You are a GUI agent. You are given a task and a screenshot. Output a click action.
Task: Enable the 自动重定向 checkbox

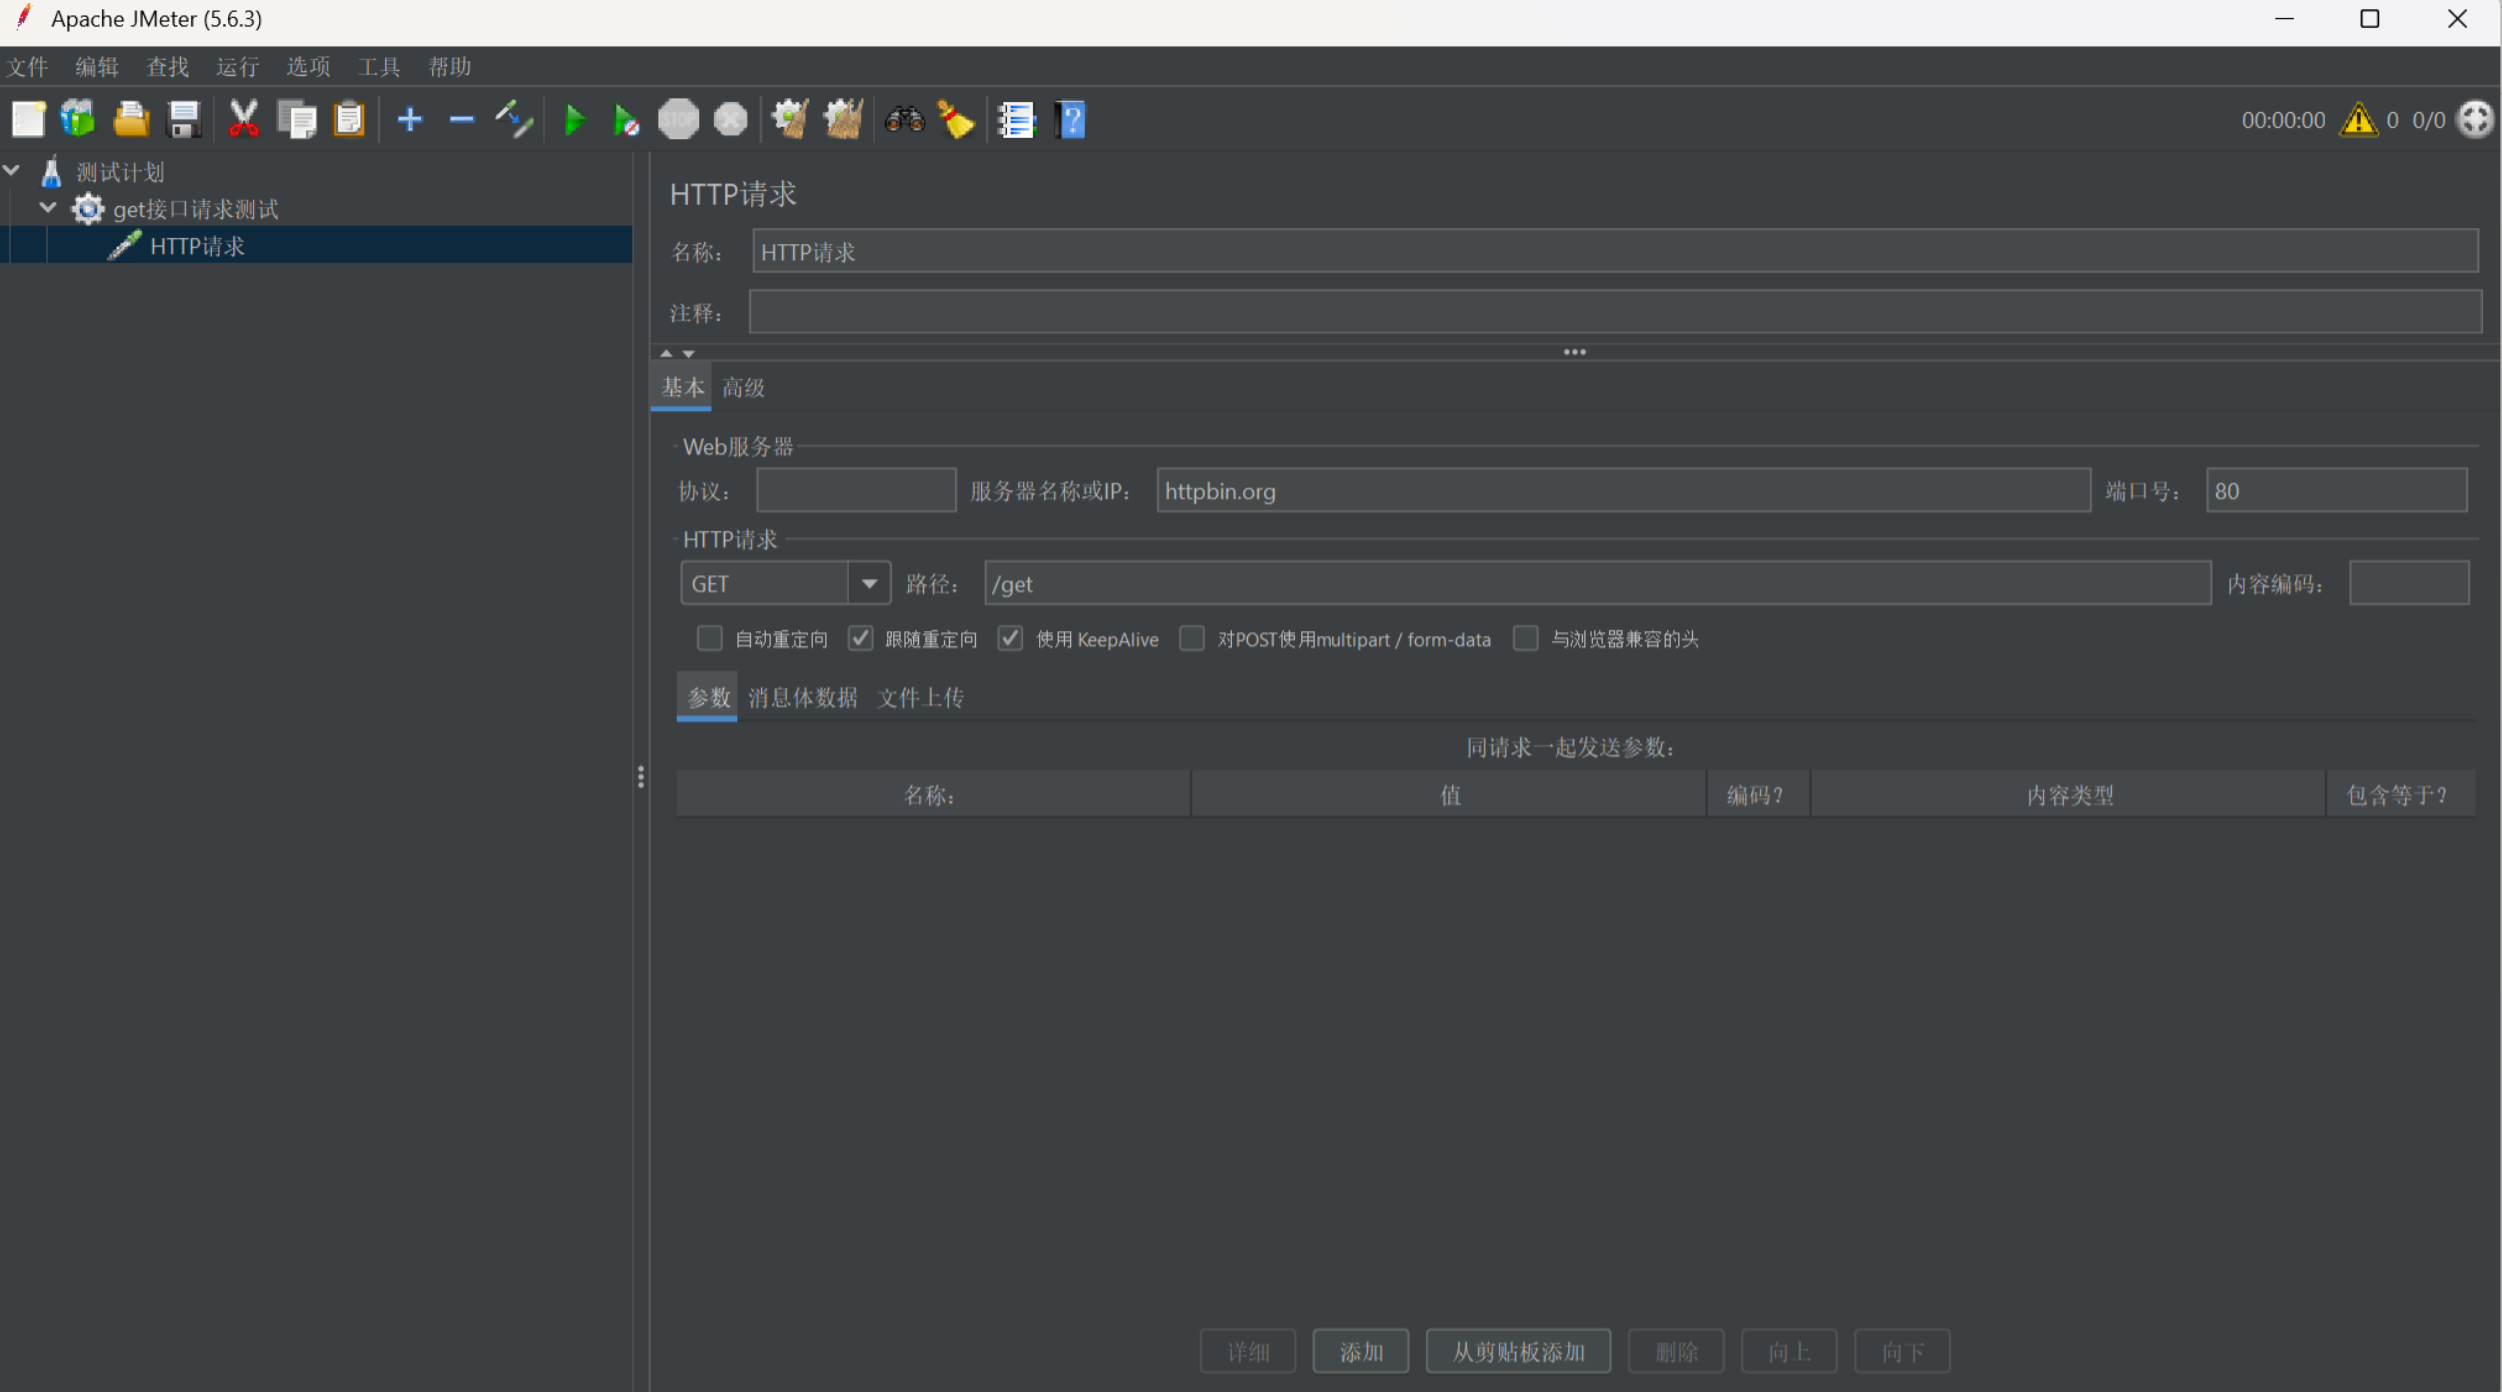709,639
